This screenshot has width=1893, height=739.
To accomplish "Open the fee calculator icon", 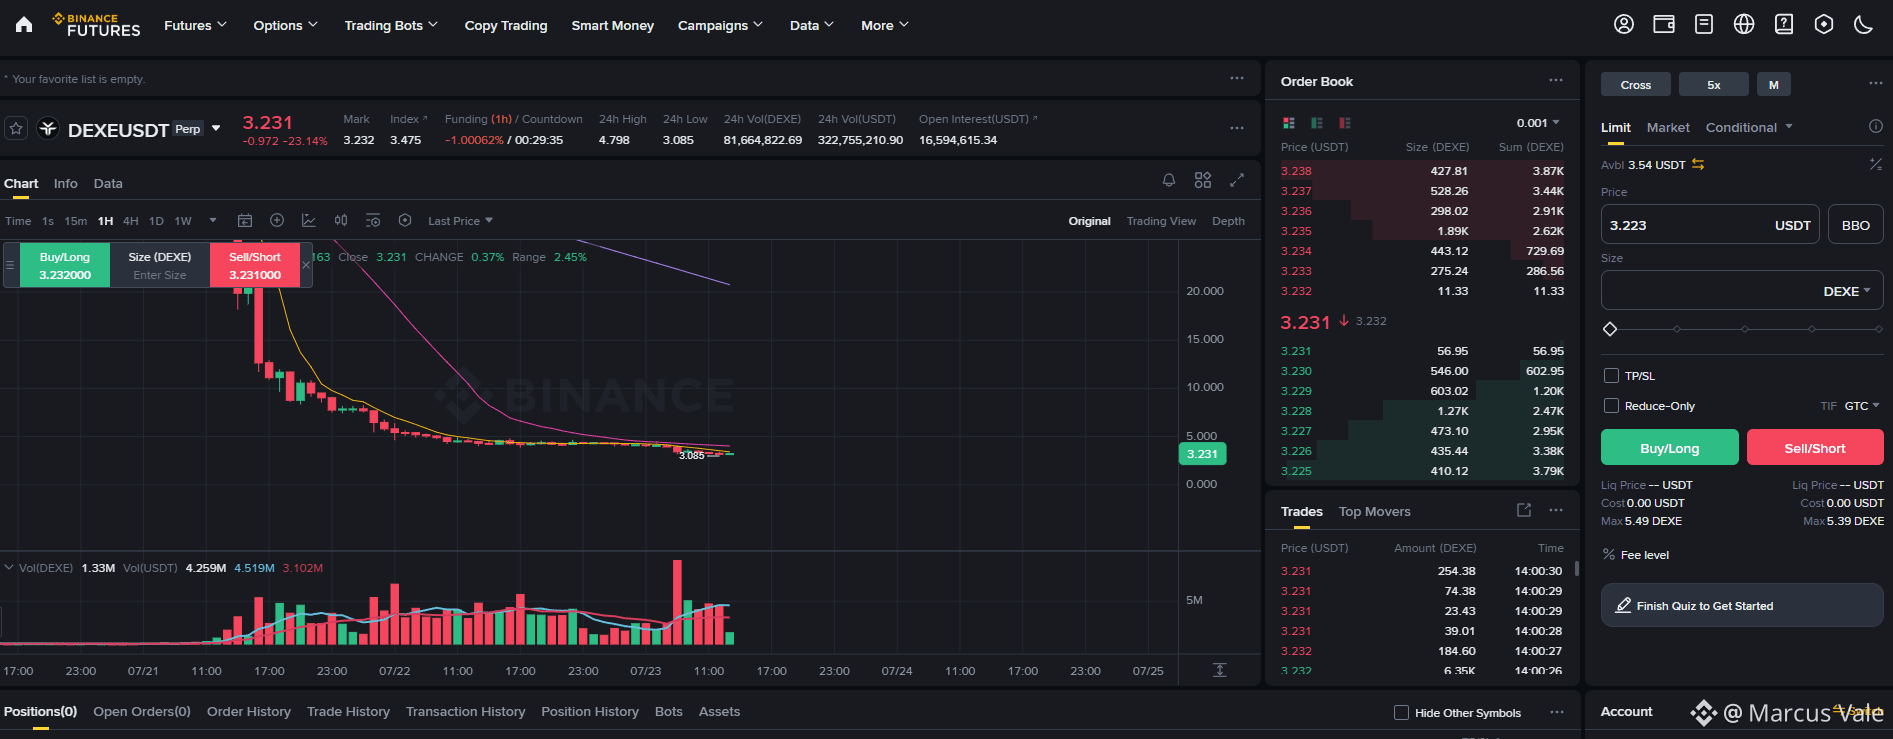I will tap(1876, 164).
